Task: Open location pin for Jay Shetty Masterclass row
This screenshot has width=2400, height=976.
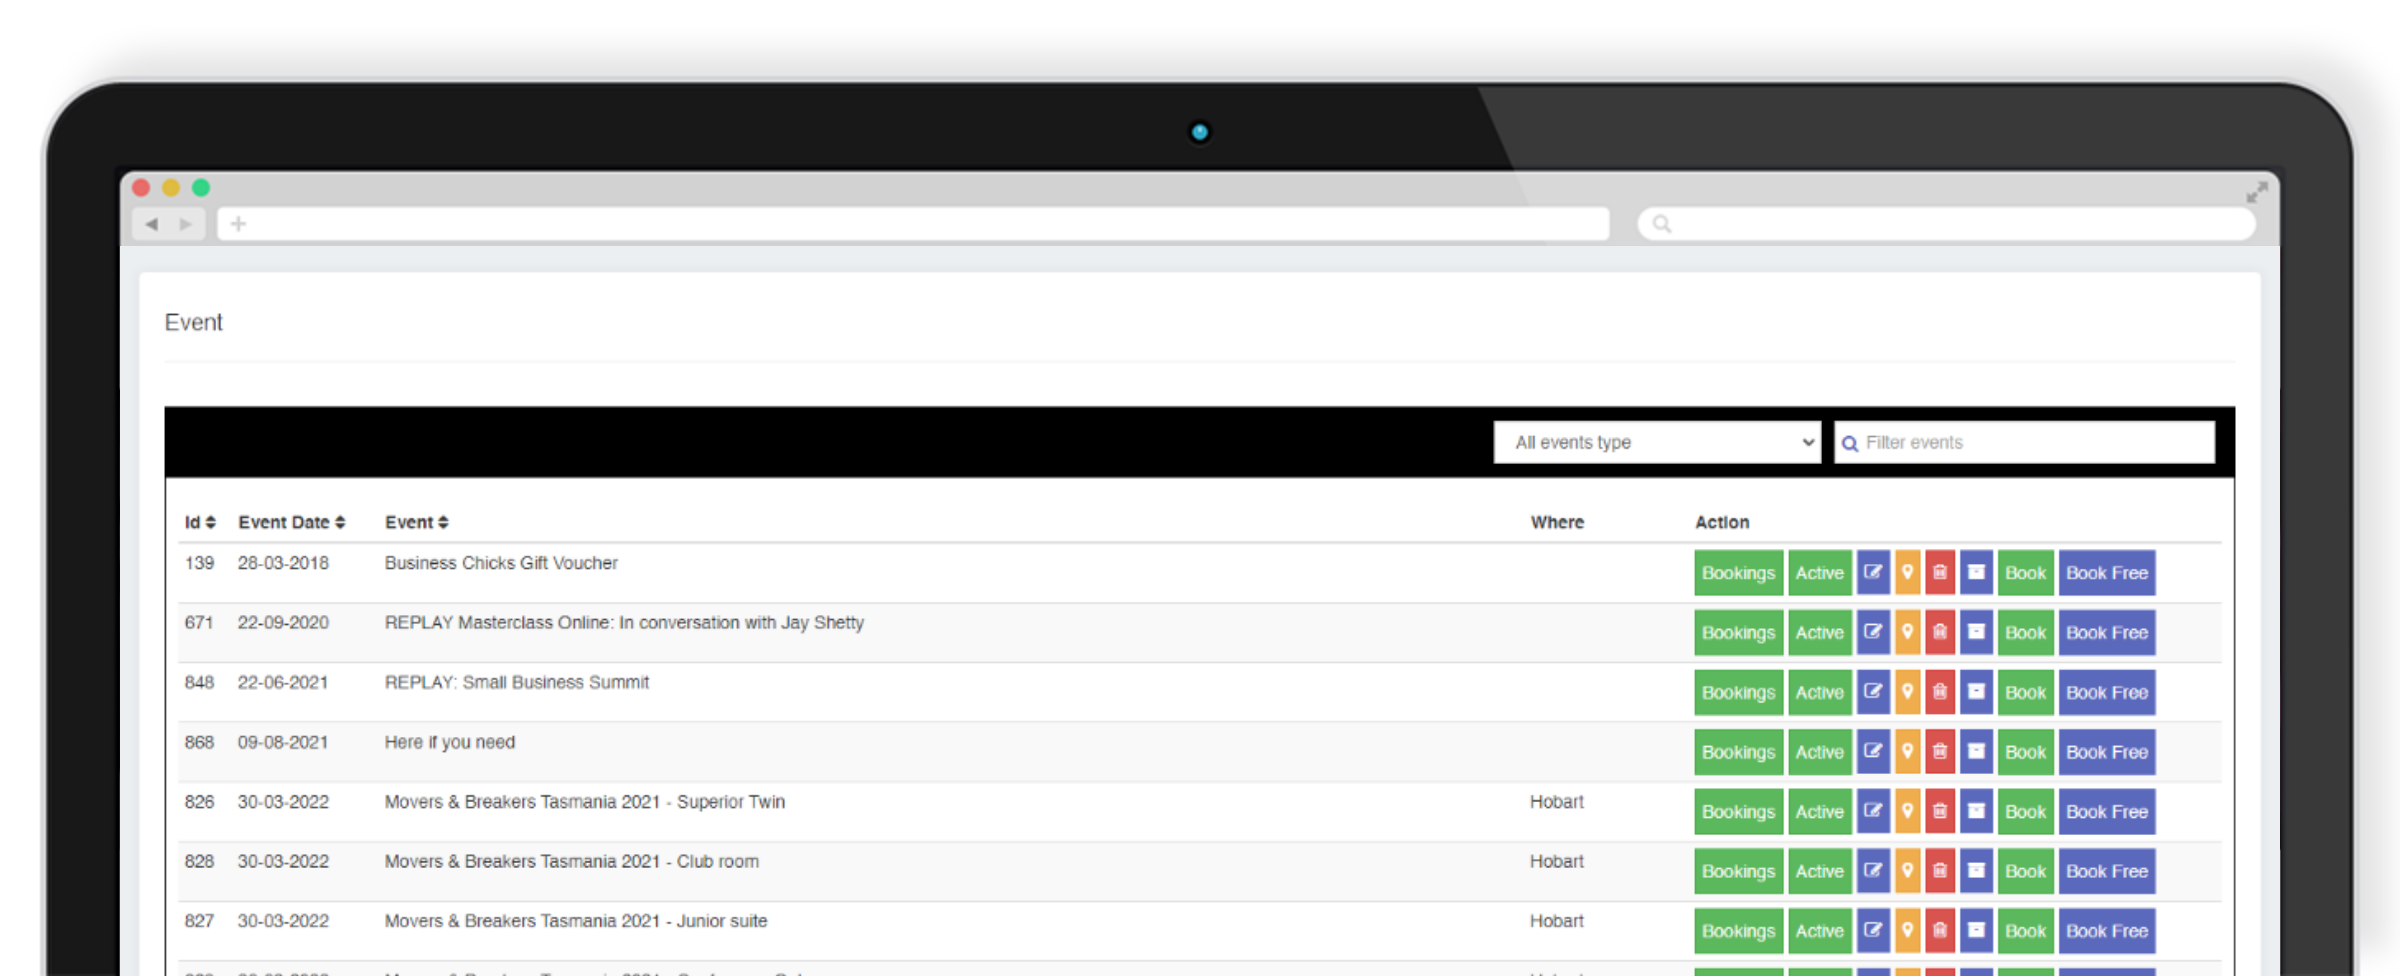Action: 1908,632
